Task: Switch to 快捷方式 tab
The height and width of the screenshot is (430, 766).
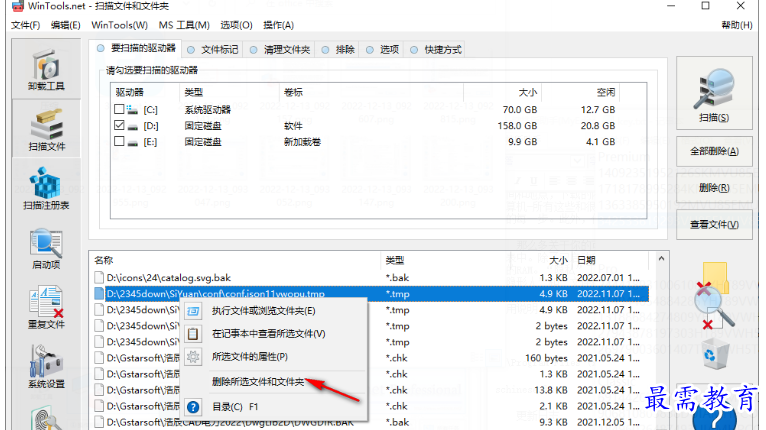Action: (x=436, y=49)
